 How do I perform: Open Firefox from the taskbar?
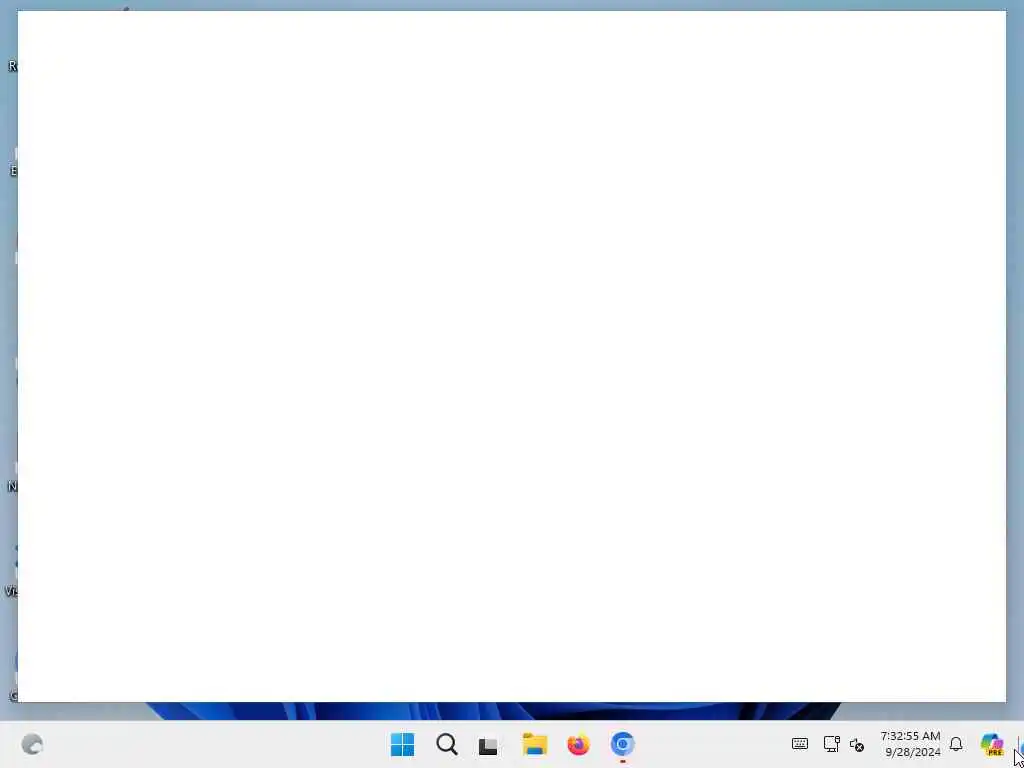point(578,744)
